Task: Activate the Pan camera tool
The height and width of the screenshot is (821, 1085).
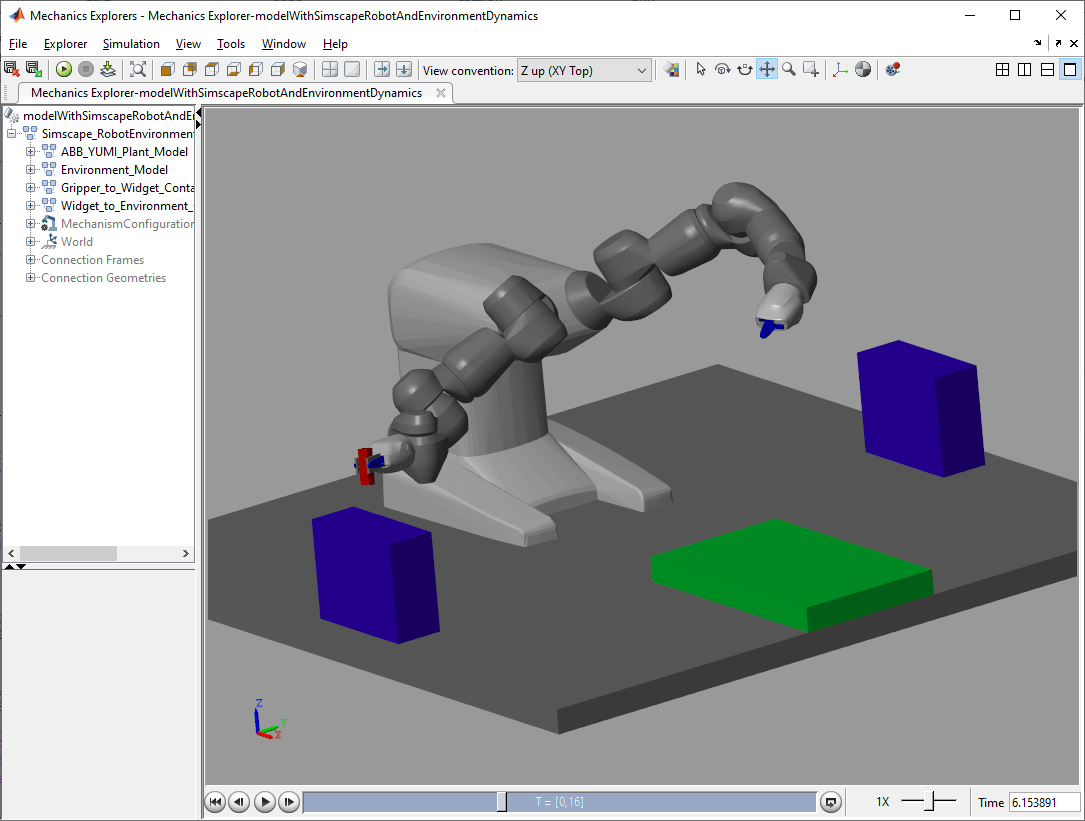Action: (766, 69)
